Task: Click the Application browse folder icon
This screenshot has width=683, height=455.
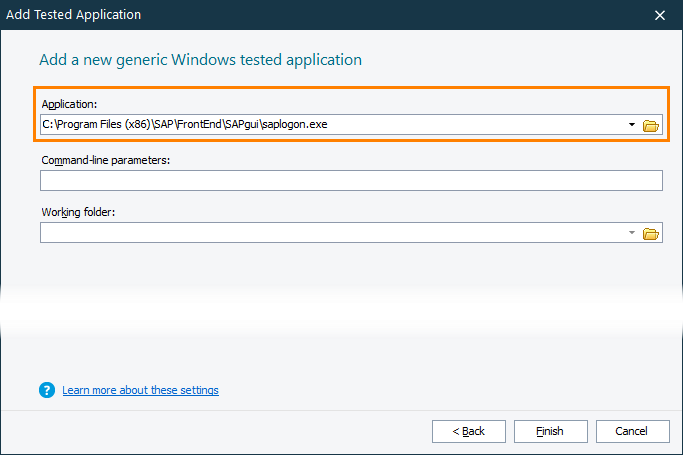Action: (x=651, y=125)
